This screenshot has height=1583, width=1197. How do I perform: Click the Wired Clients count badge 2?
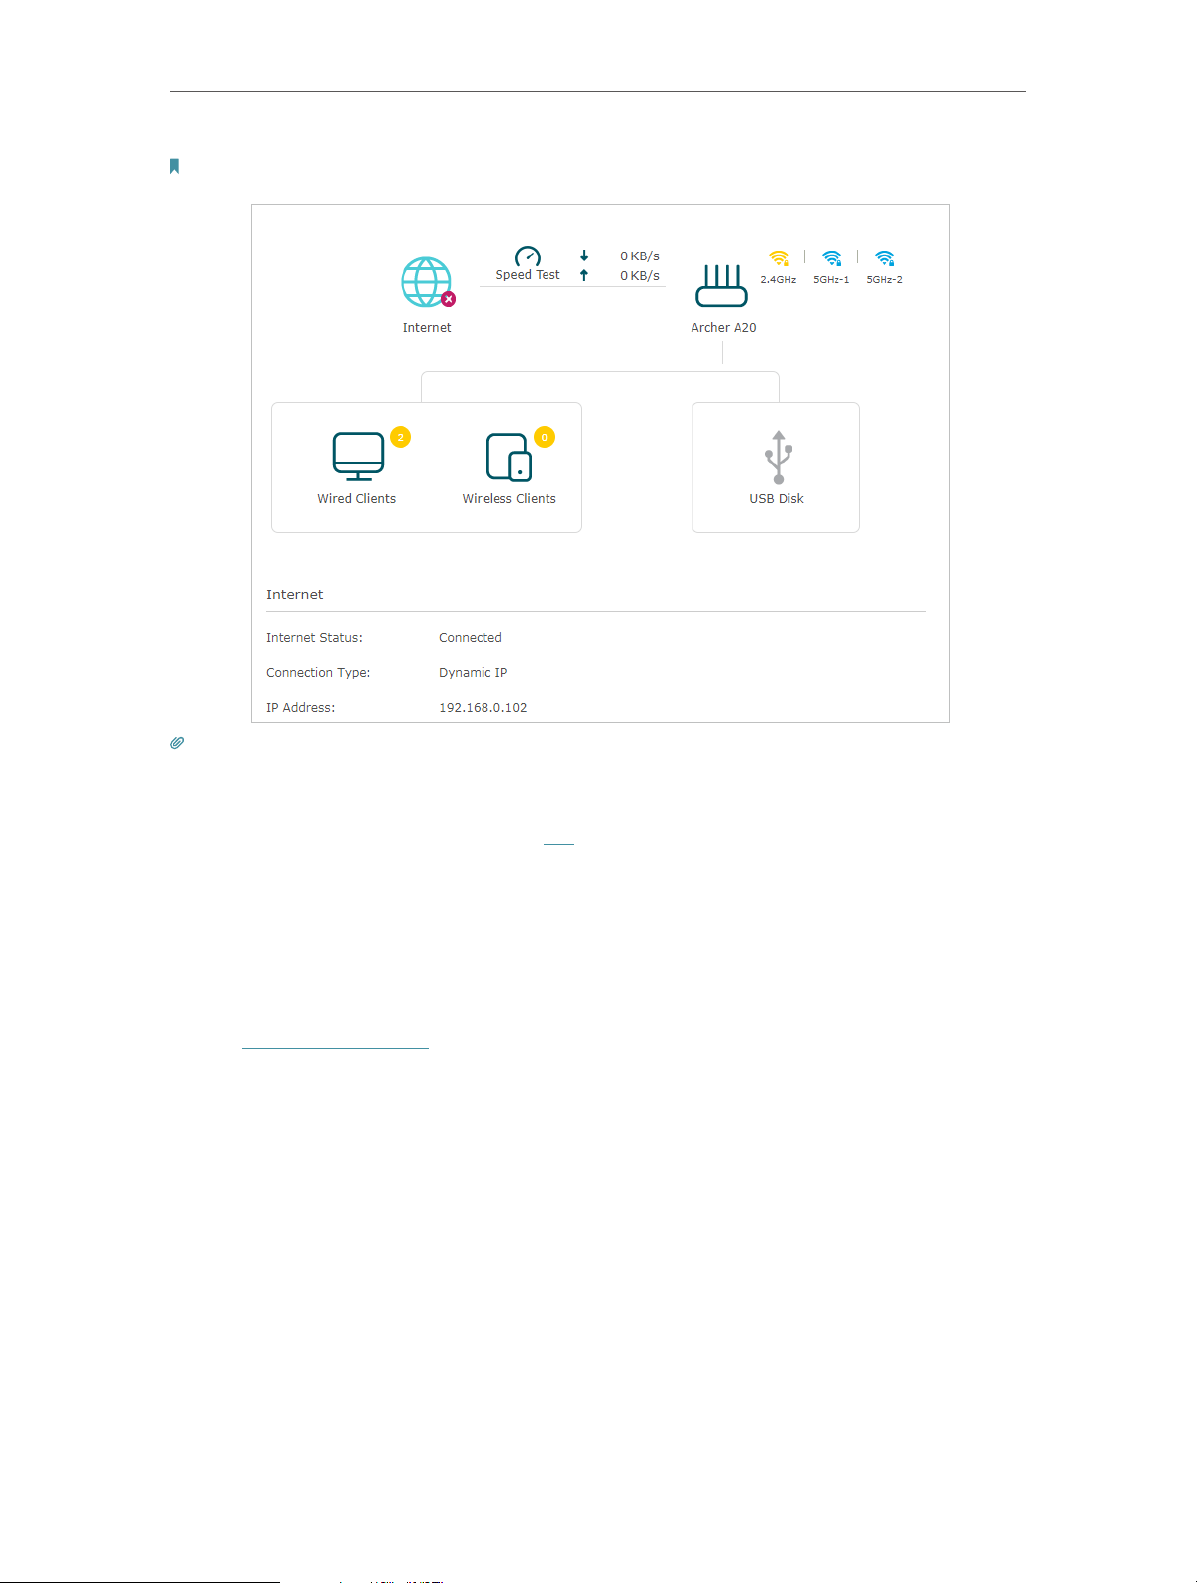coord(400,437)
